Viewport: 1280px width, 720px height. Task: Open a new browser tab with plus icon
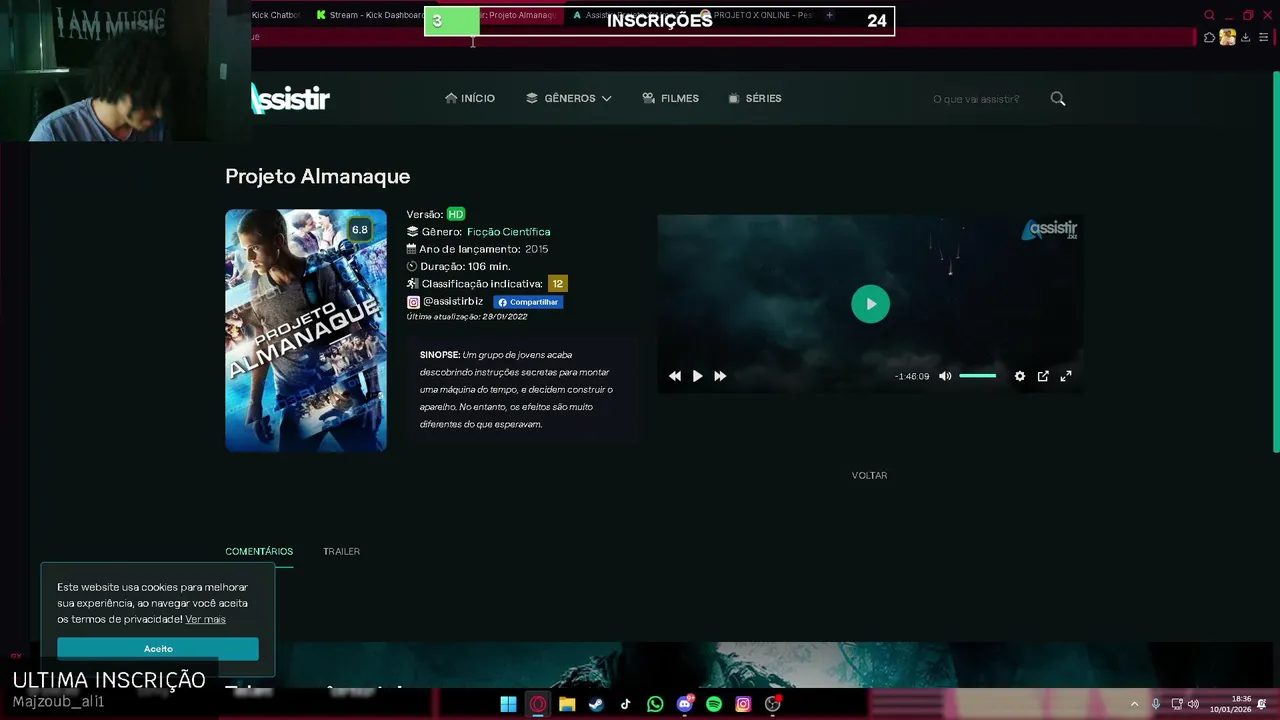[x=829, y=15]
